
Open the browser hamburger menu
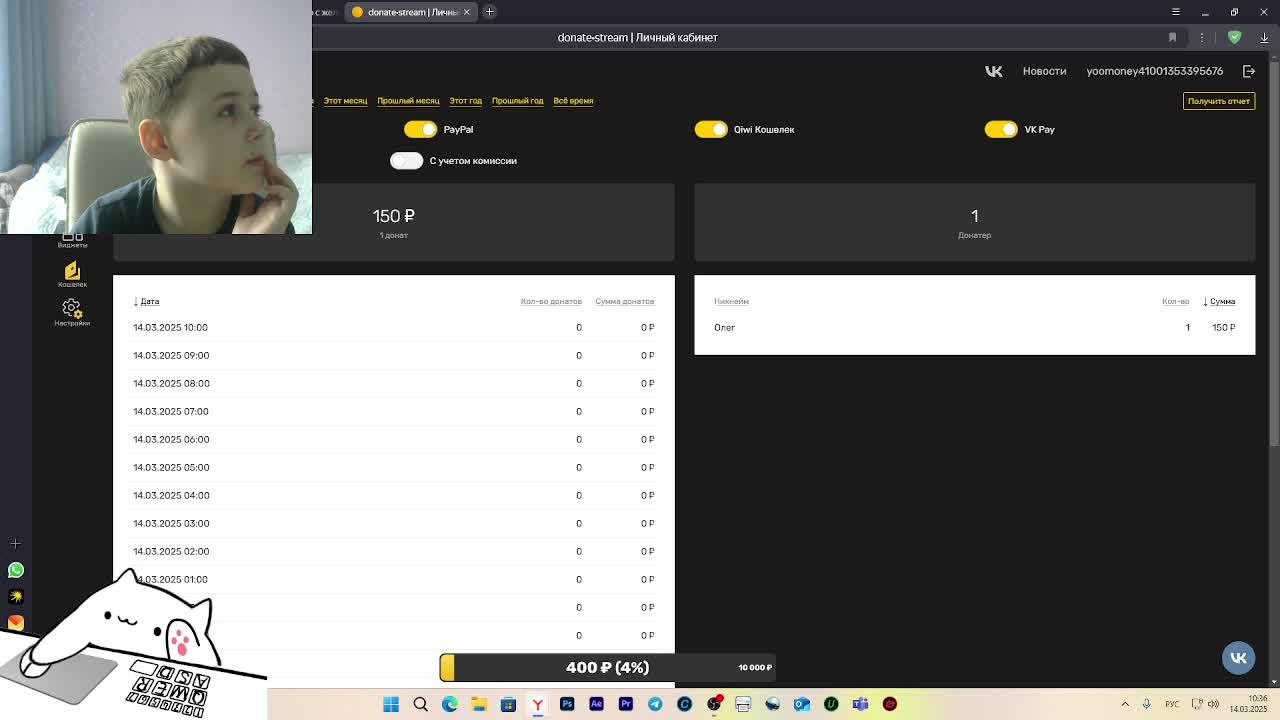(1176, 12)
